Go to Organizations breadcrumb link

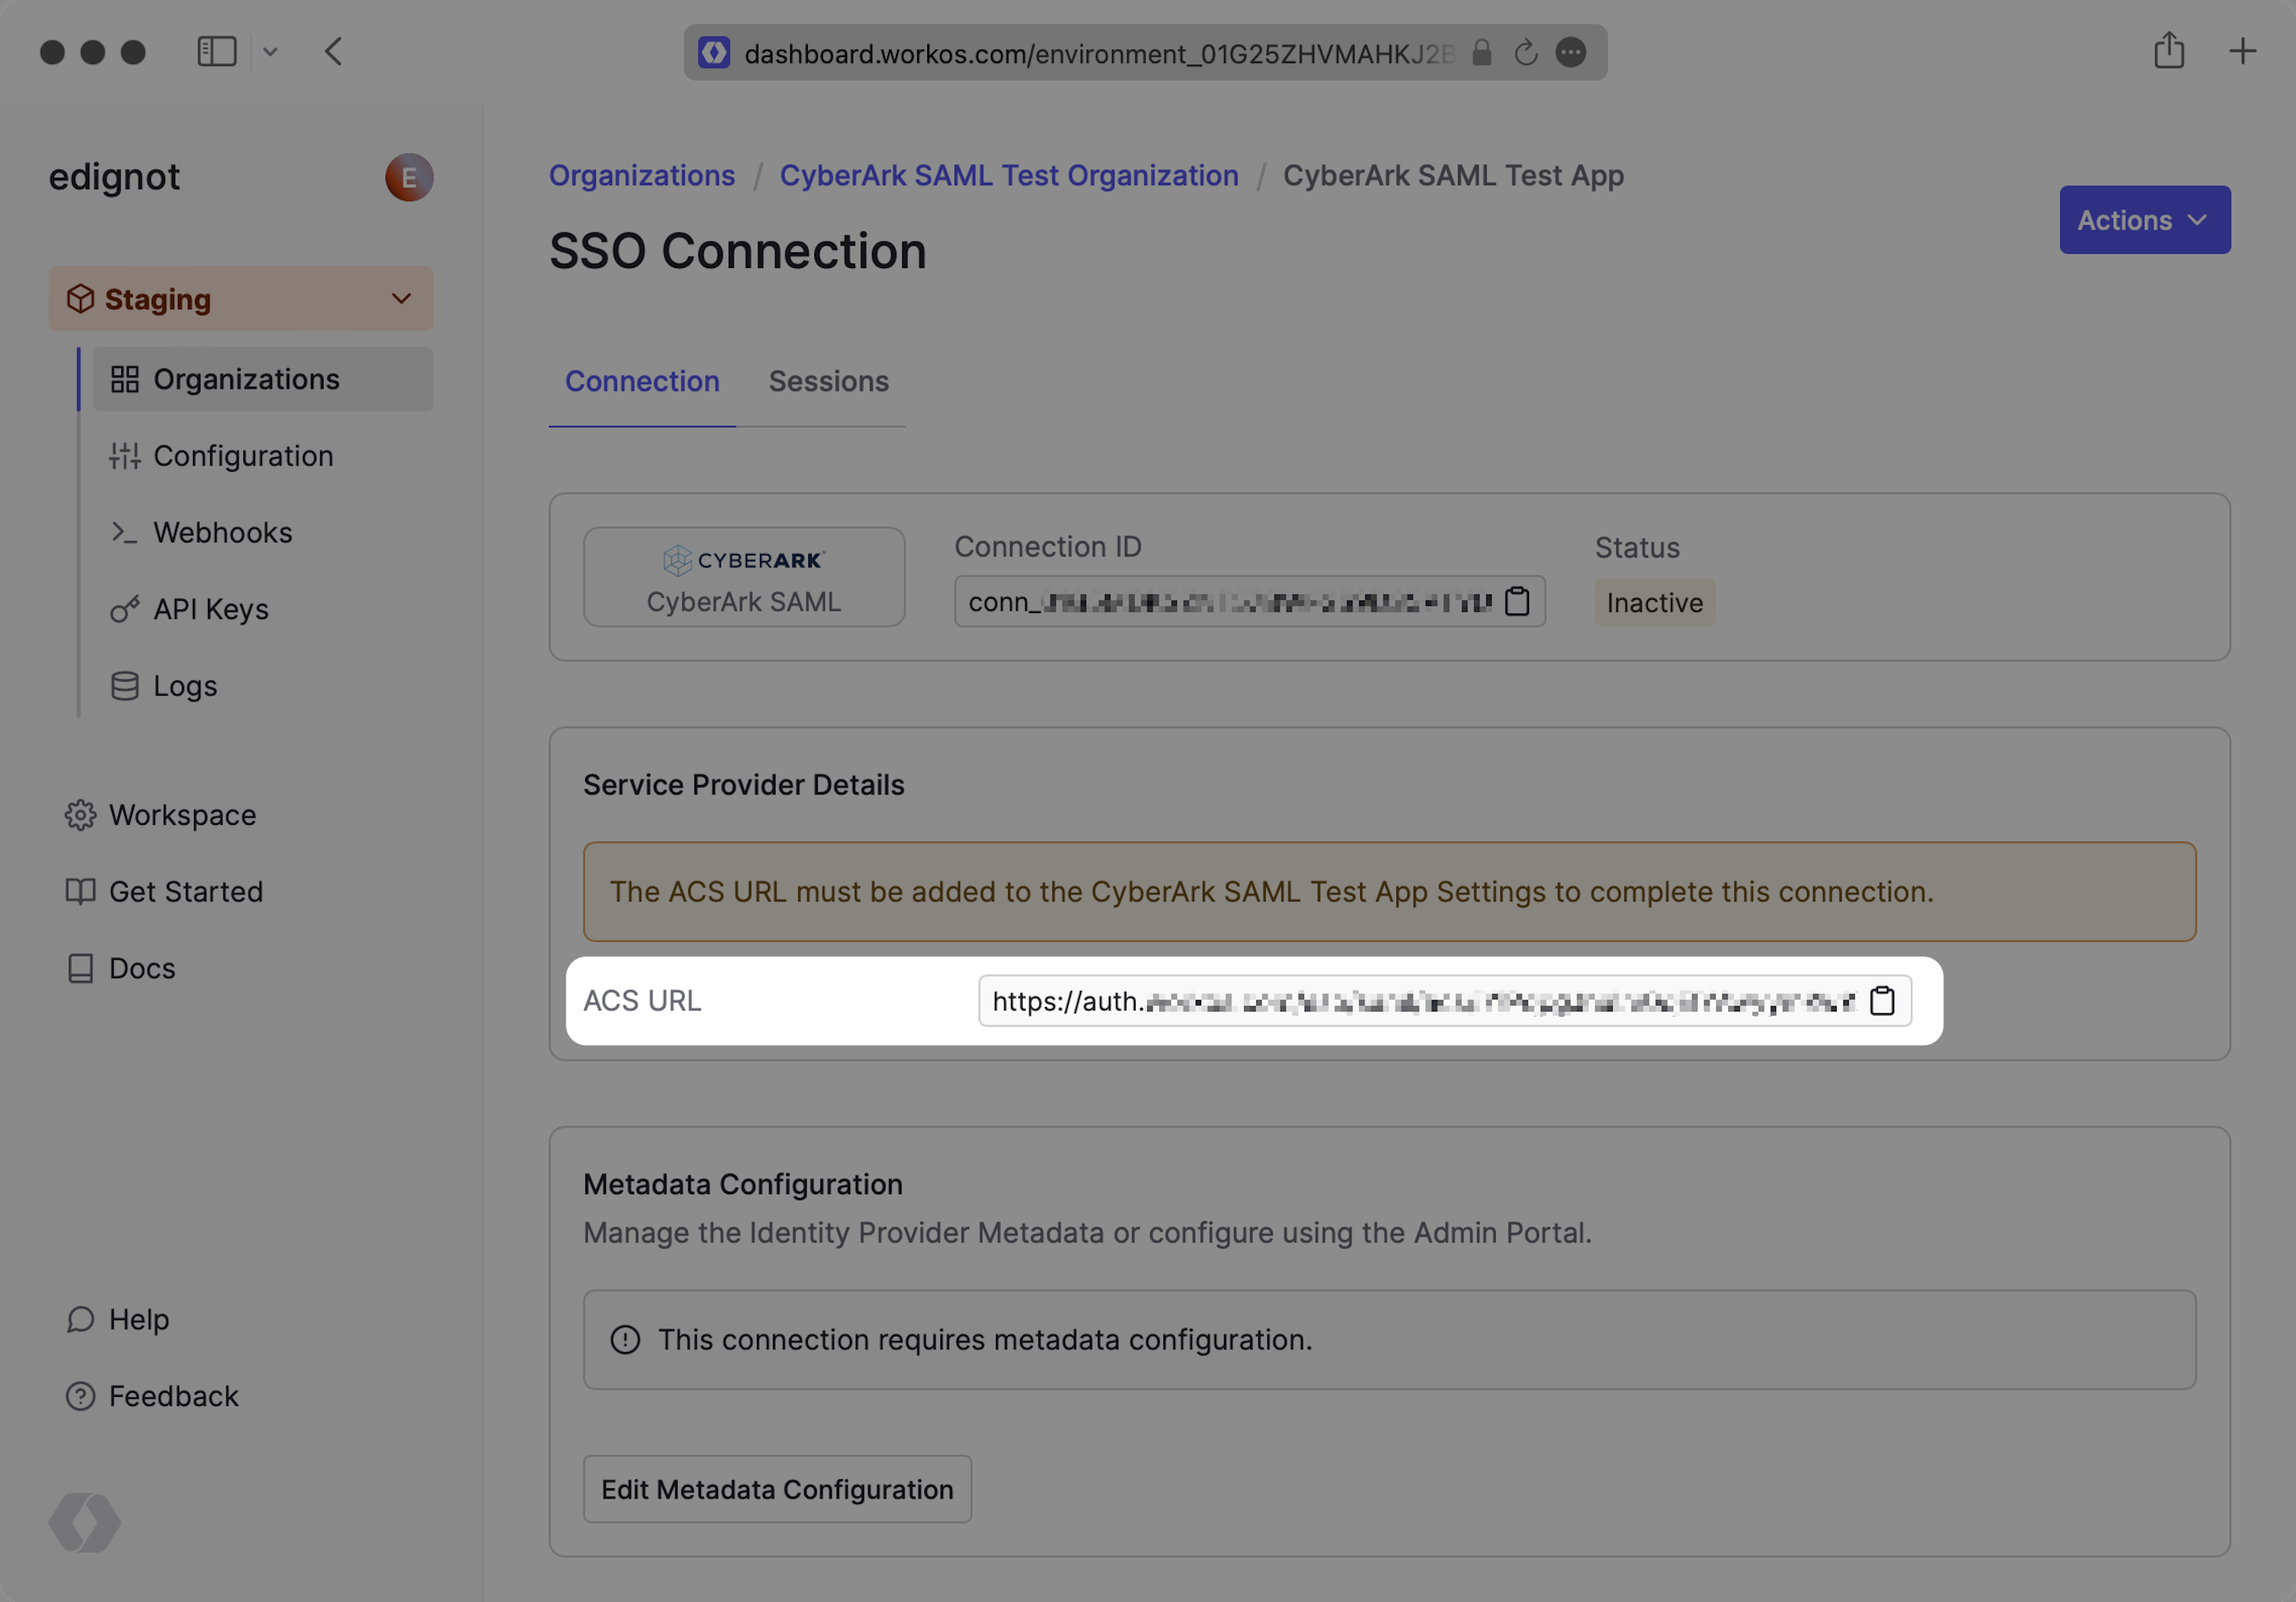(641, 176)
